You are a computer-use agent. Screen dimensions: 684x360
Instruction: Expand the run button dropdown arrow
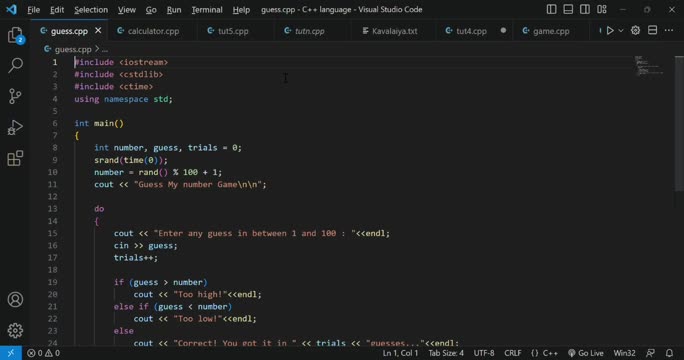[x=621, y=31]
